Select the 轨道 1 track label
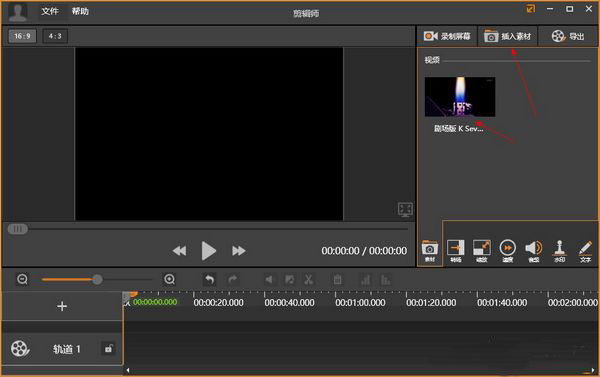The height and width of the screenshot is (377, 600). pos(67,349)
